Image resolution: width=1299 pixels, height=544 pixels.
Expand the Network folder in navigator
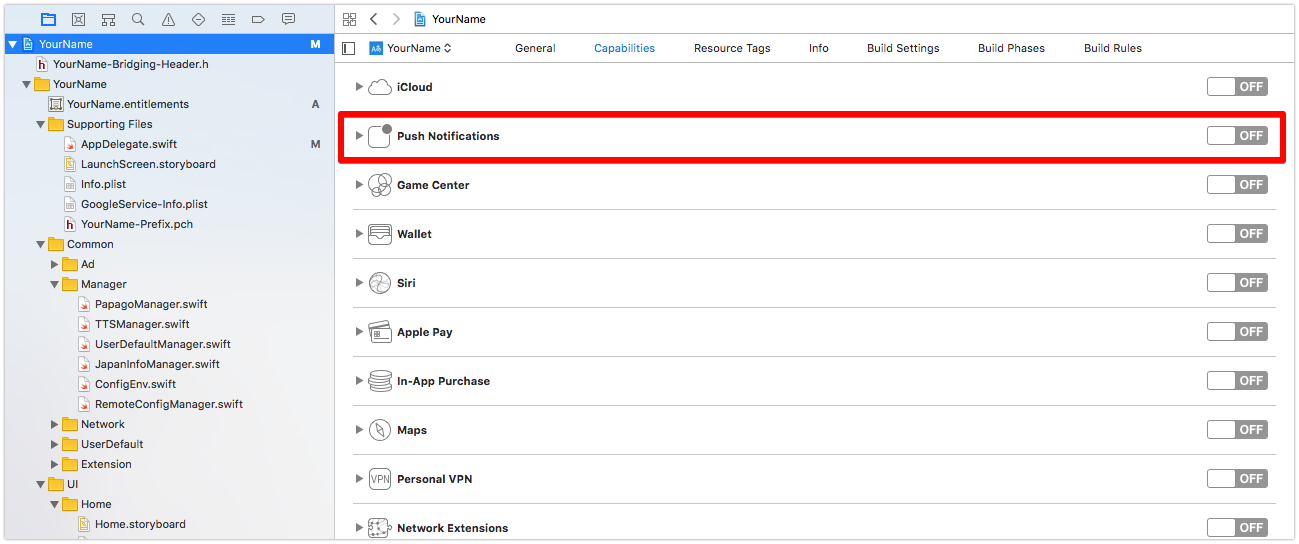tap(55, 424)
